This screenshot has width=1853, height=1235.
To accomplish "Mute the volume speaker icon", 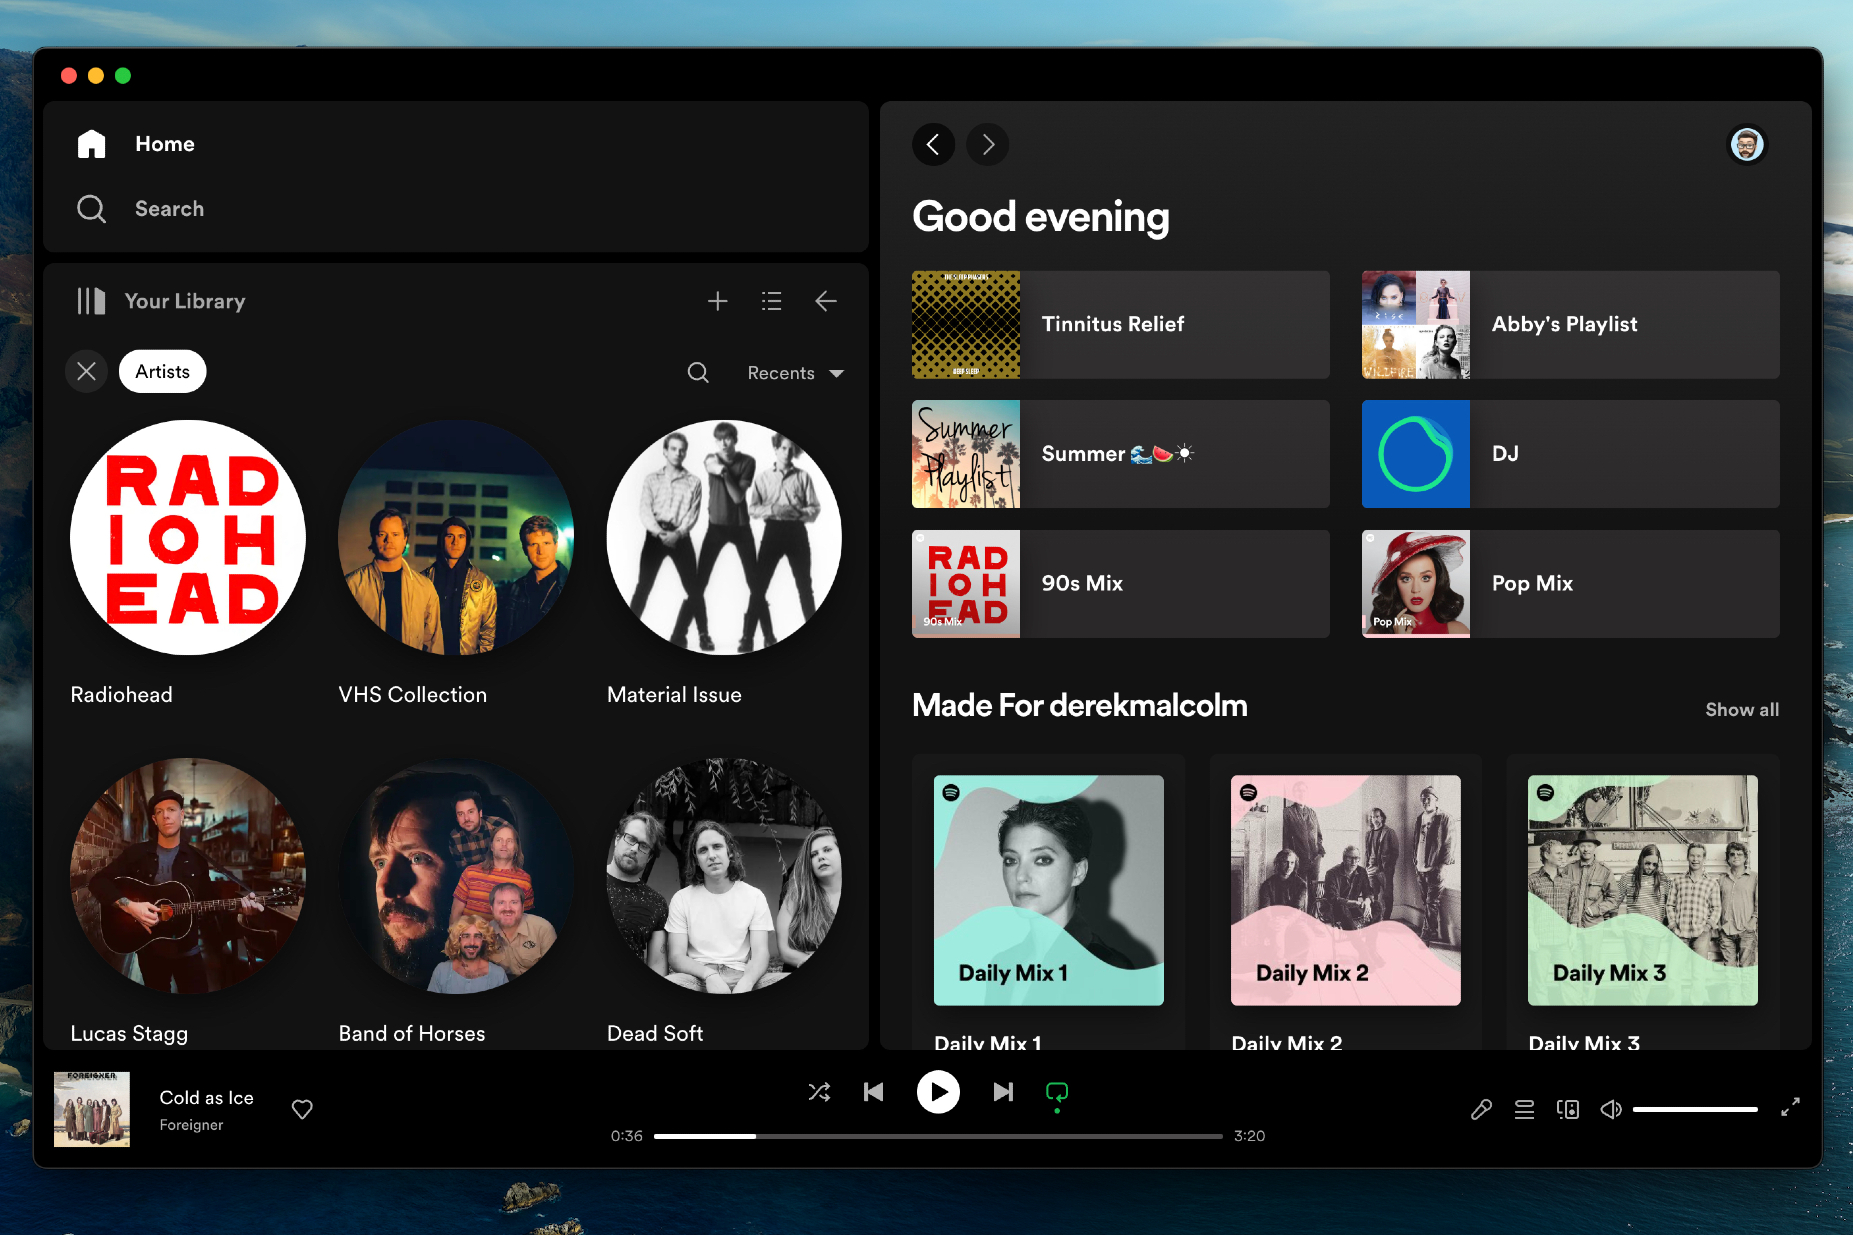I will [x=1610, y=1109].
